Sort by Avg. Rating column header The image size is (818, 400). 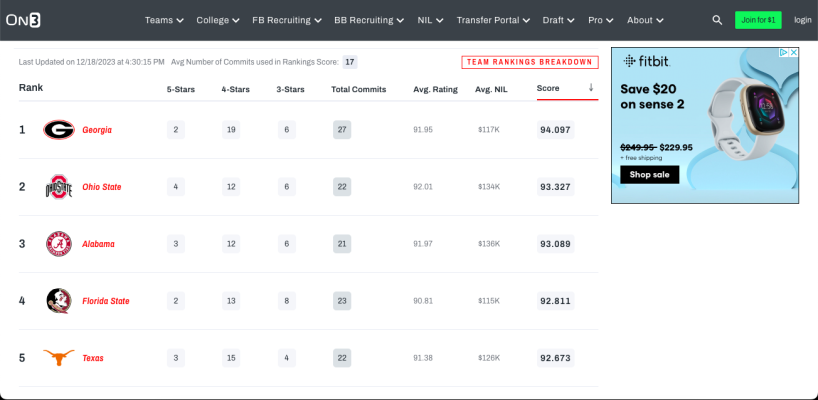(x=436, y=89)
